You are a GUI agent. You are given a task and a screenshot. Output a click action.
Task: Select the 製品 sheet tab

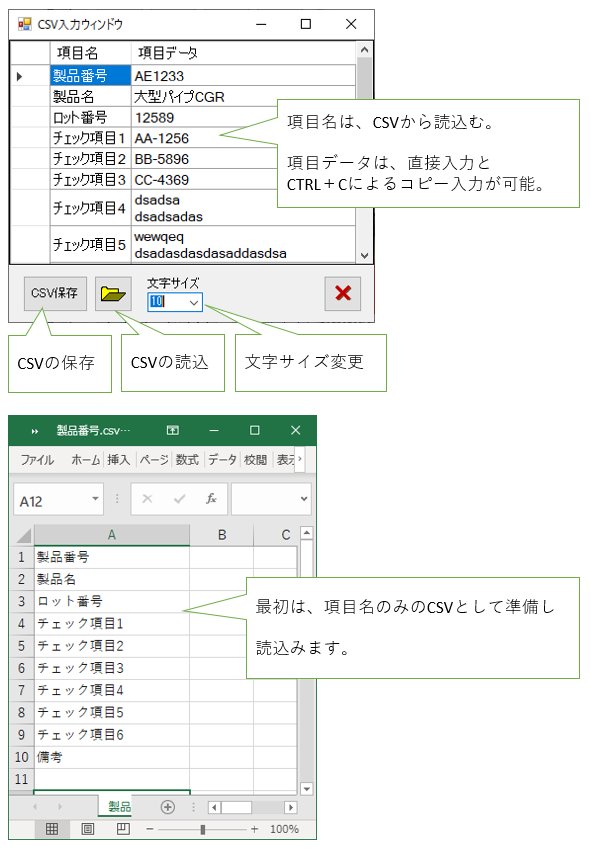pyautogui.click(x=119, y=806)
